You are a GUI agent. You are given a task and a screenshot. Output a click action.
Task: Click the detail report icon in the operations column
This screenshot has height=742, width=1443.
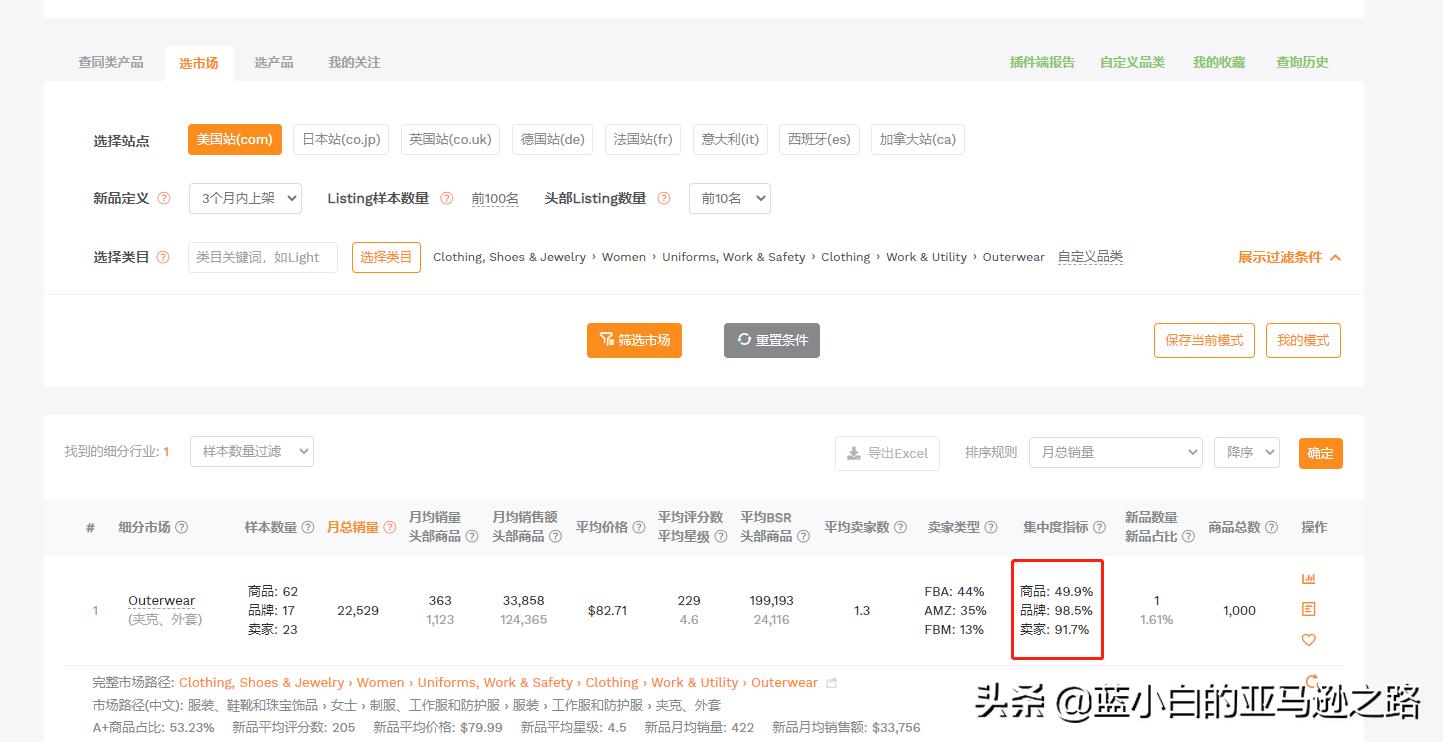click(1309, 608)
